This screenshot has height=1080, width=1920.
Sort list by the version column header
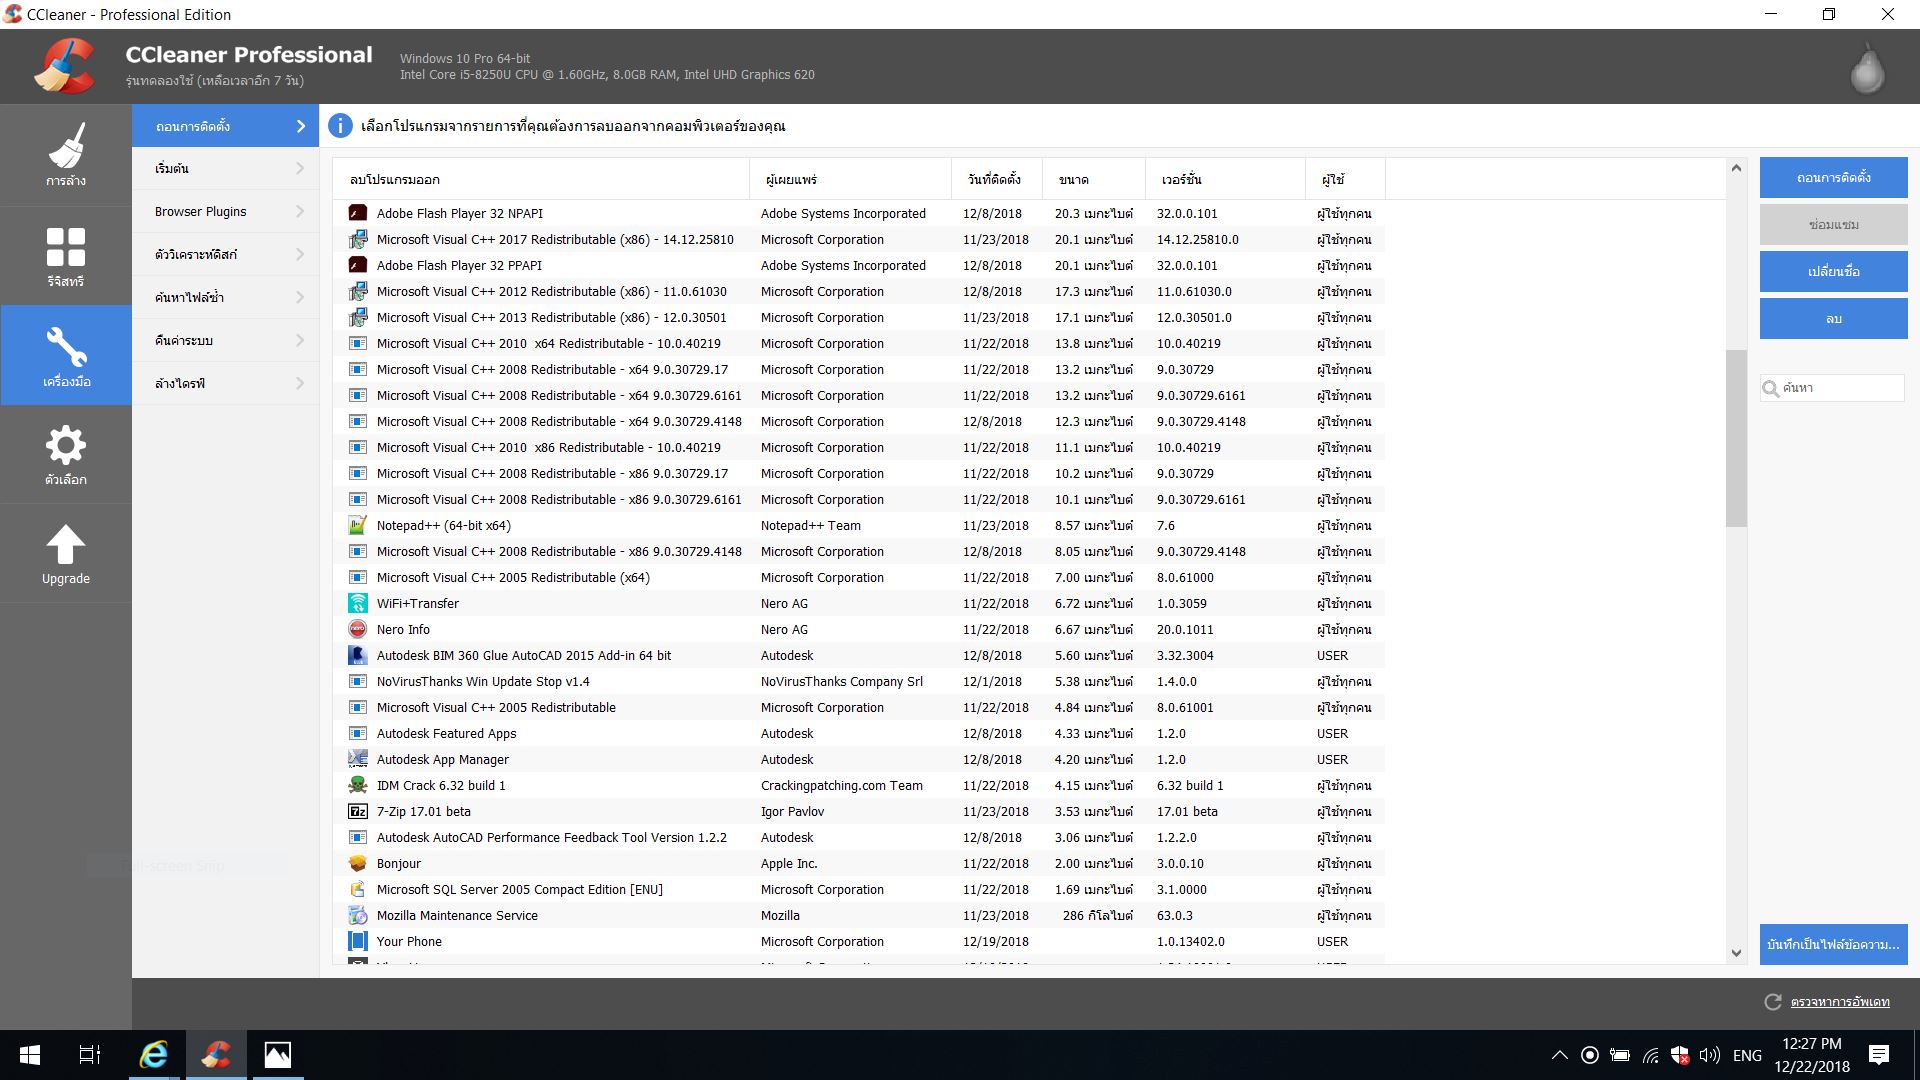click(1181, 180)
